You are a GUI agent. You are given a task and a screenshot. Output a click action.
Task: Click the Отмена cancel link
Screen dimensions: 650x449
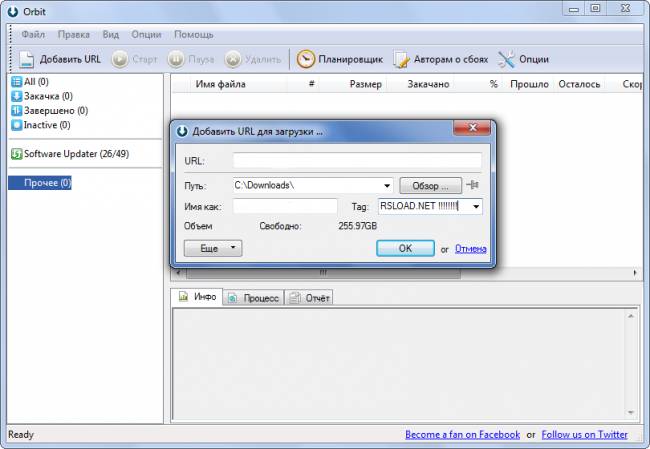click(x=471, y=249)
